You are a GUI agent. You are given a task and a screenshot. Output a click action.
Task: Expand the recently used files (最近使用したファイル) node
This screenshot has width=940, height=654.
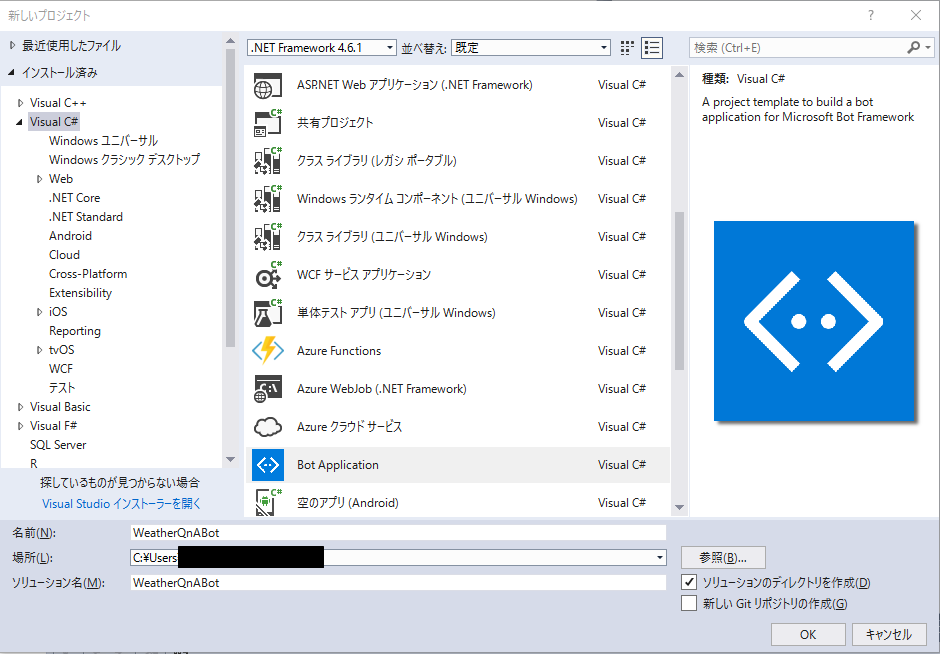[12, 46]
